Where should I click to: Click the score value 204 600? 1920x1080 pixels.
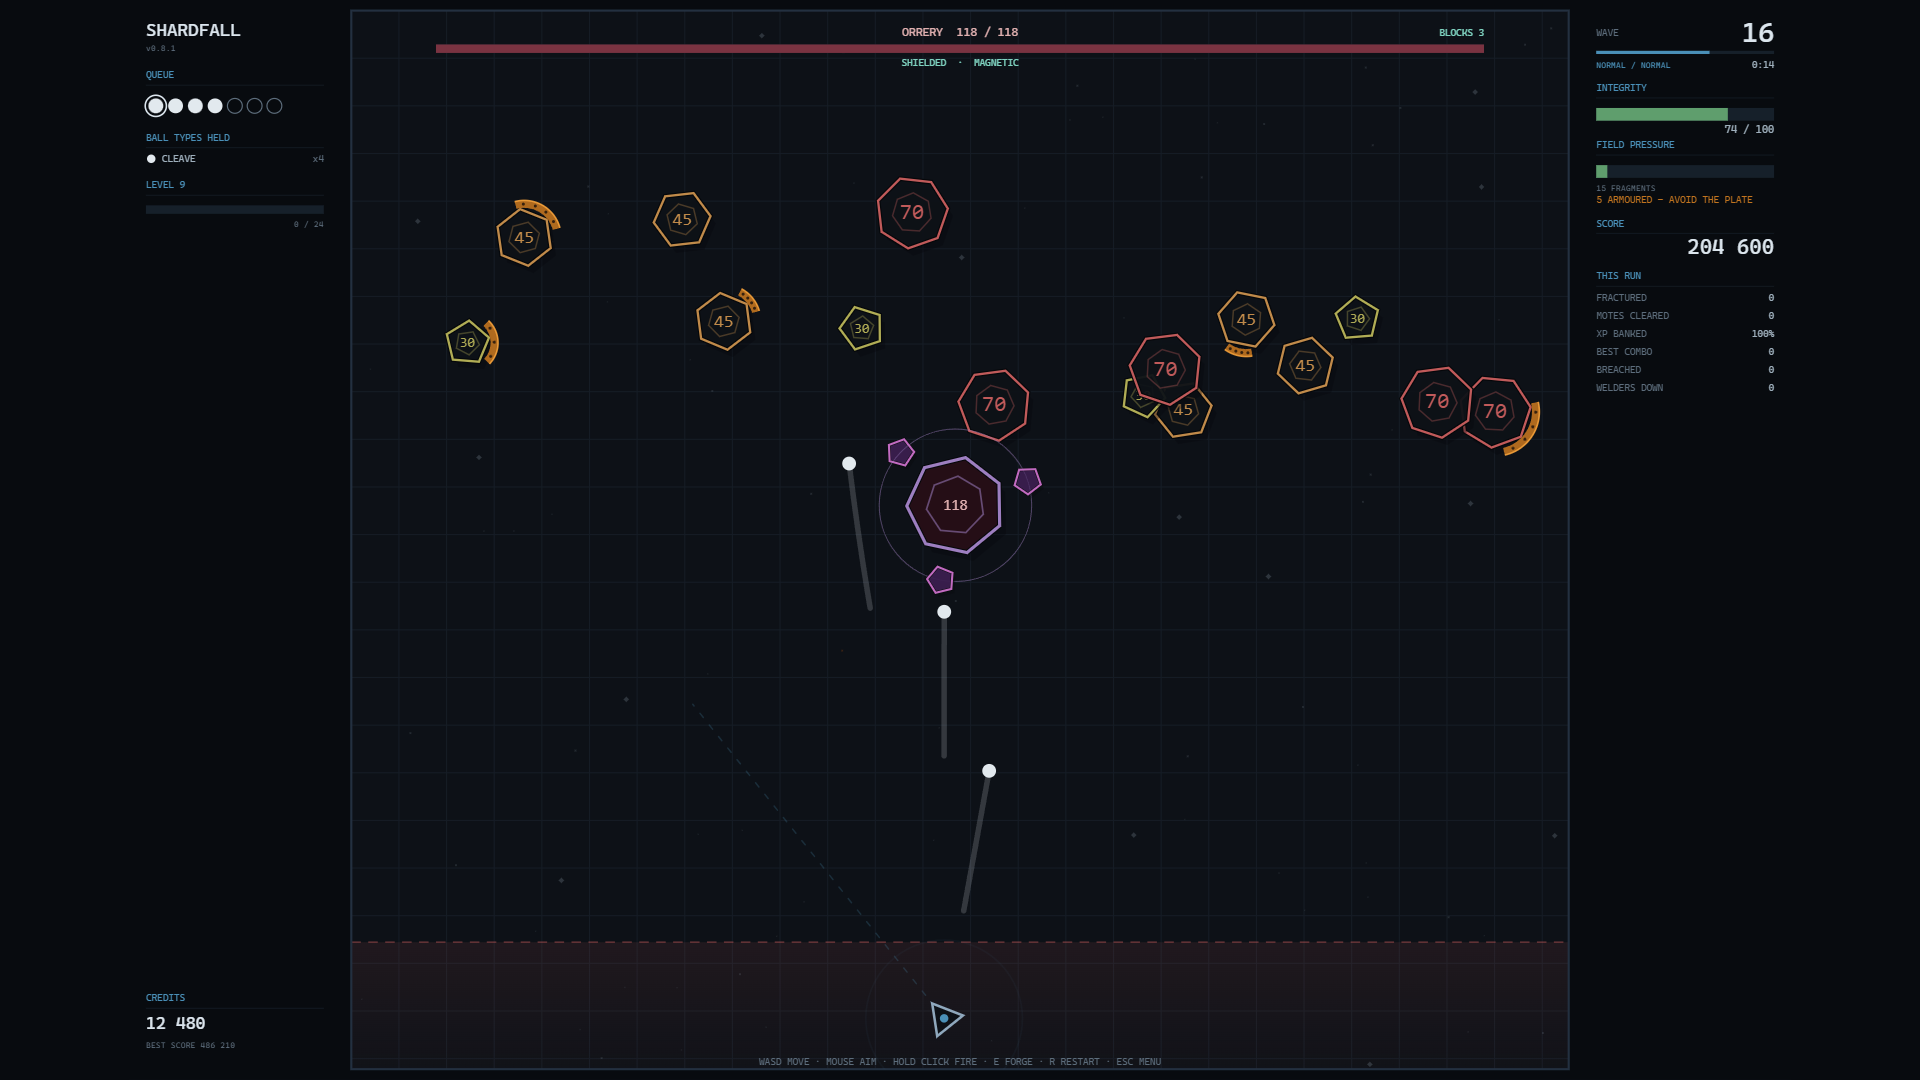1730,247
